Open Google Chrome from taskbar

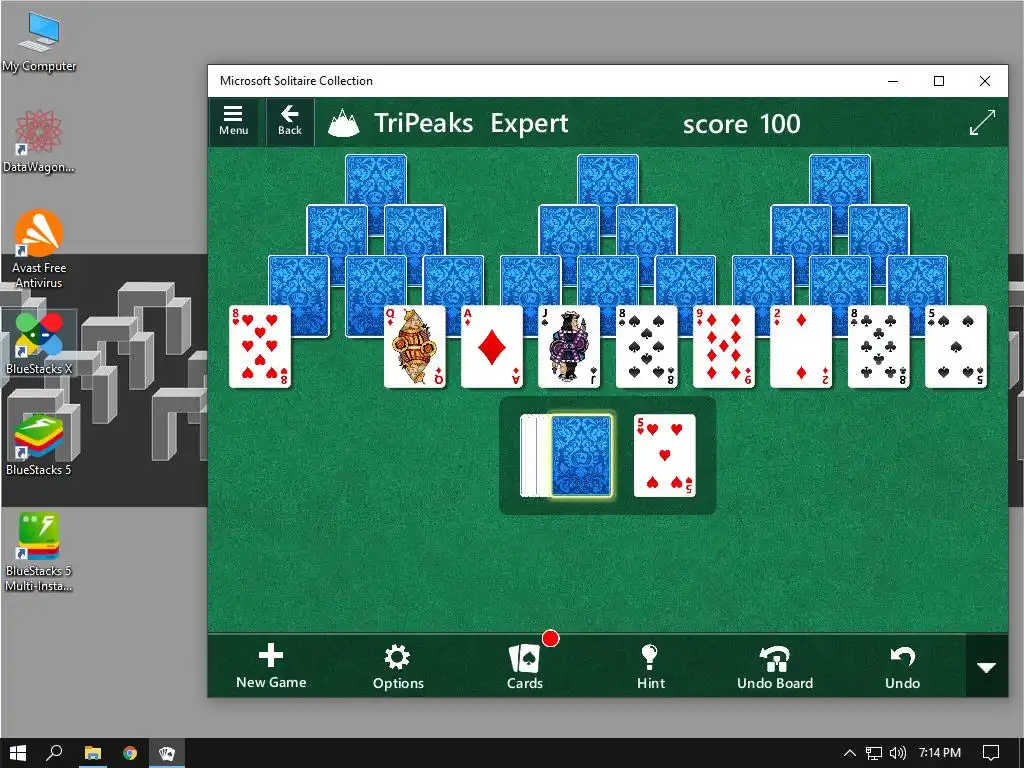[x=130, y=753]
